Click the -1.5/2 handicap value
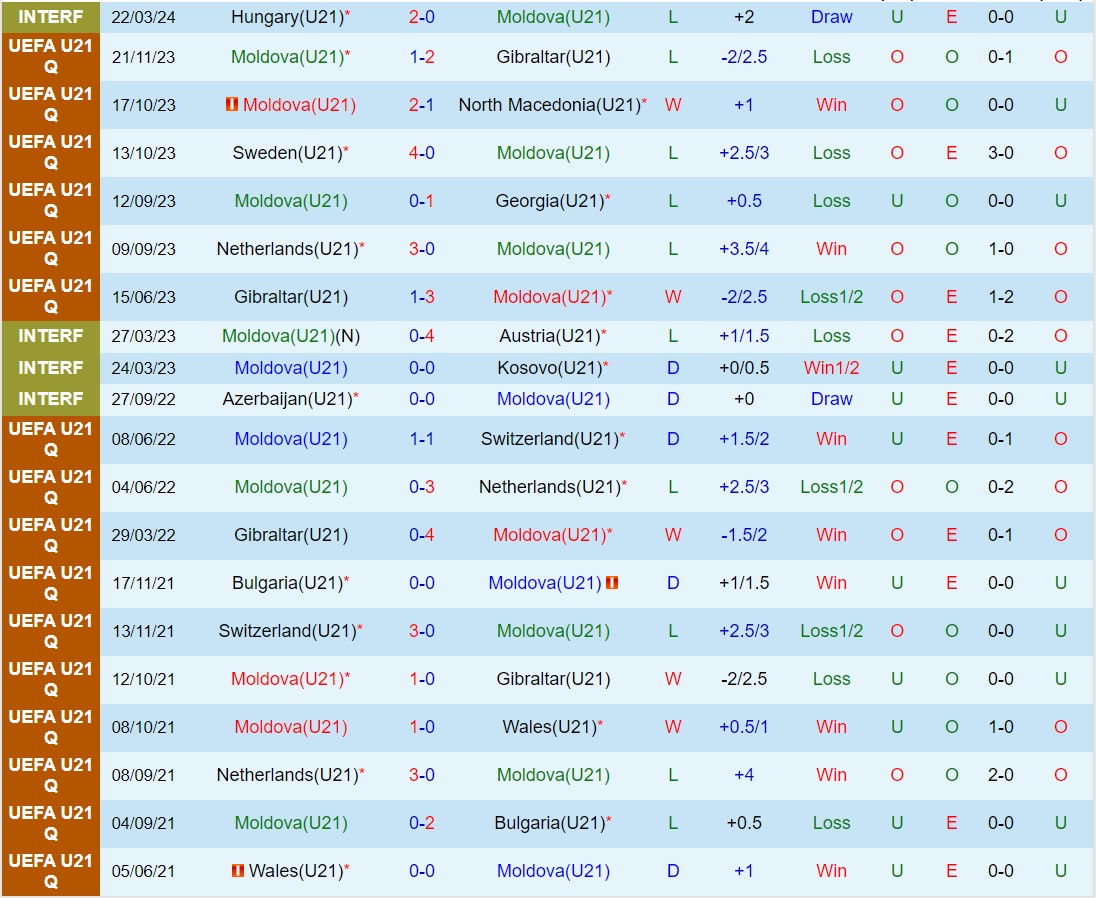The image size is (1096, 898). point(744,535)
